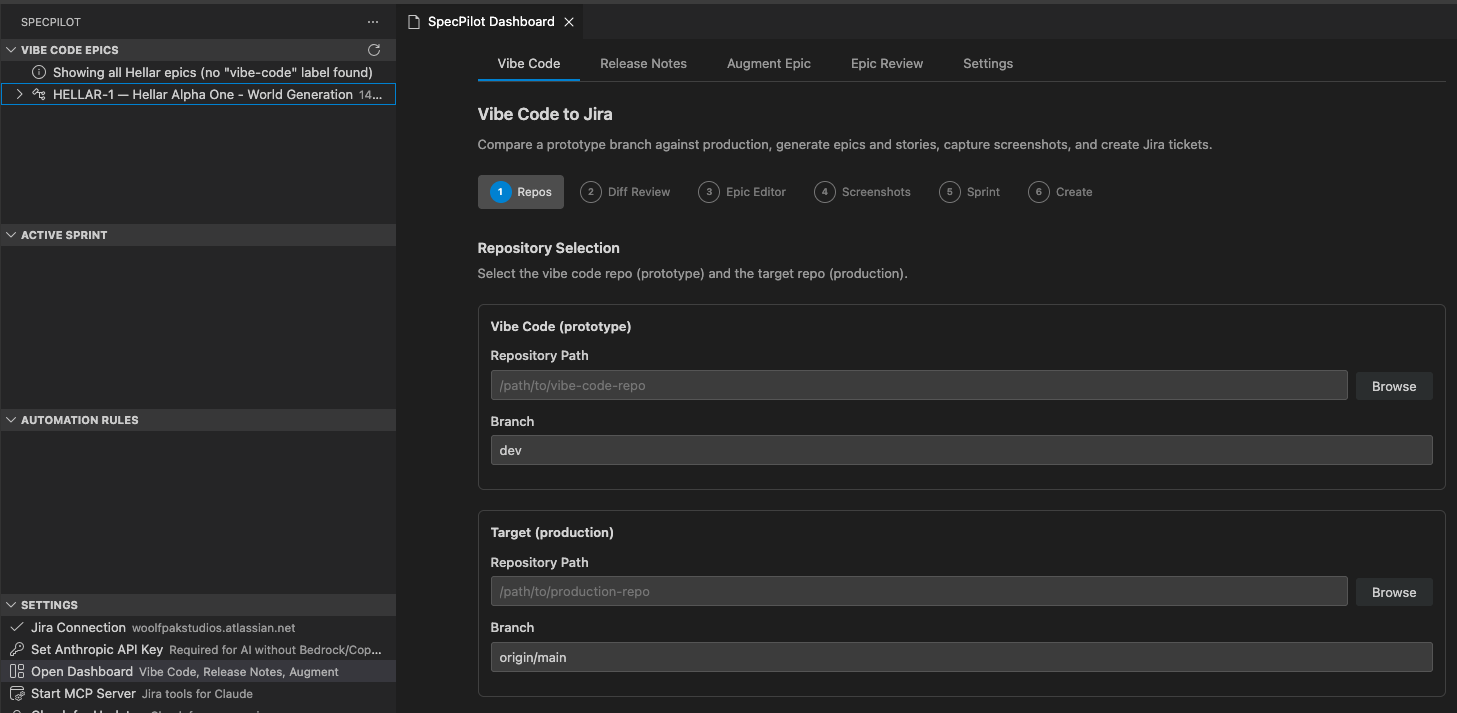Browse for the vibe code prototype repository

tap(1394, 386)
